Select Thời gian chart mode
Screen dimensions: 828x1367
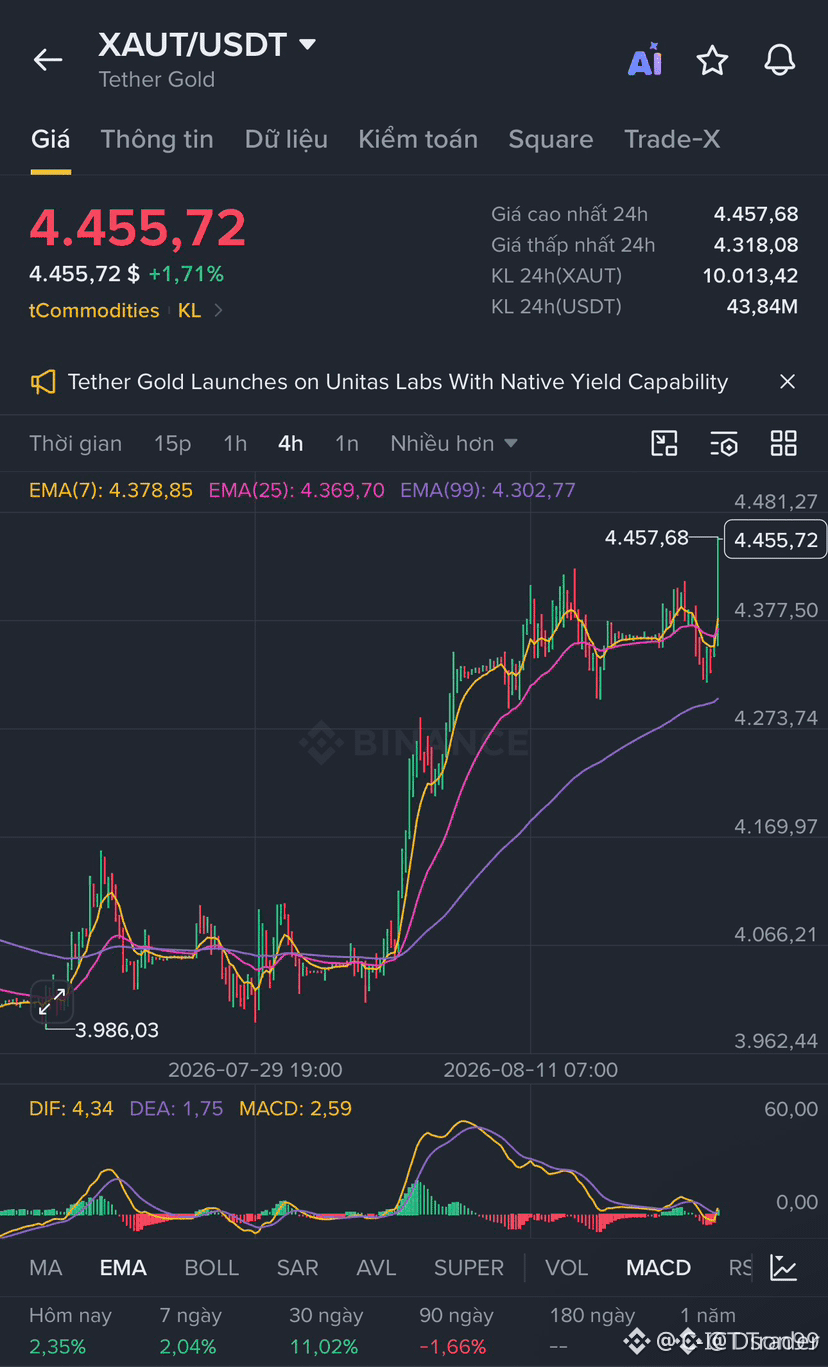tap(76, 443)
